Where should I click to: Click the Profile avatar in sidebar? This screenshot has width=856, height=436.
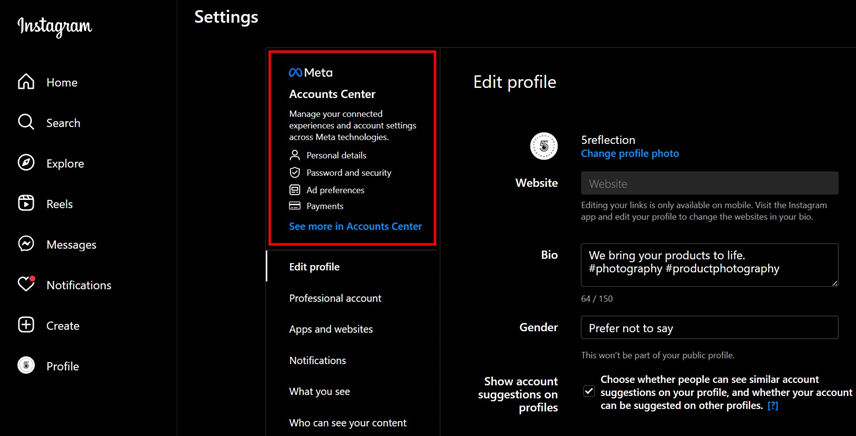26,366
